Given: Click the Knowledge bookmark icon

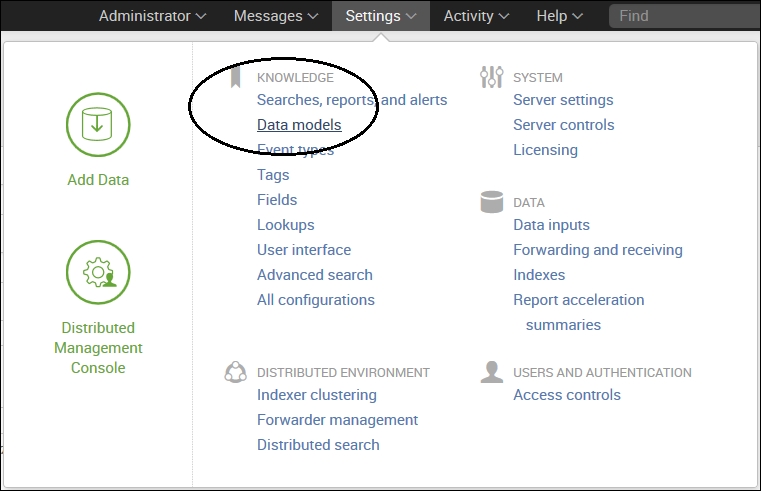Looking at the screenshot, I should [x=236, y=77].
